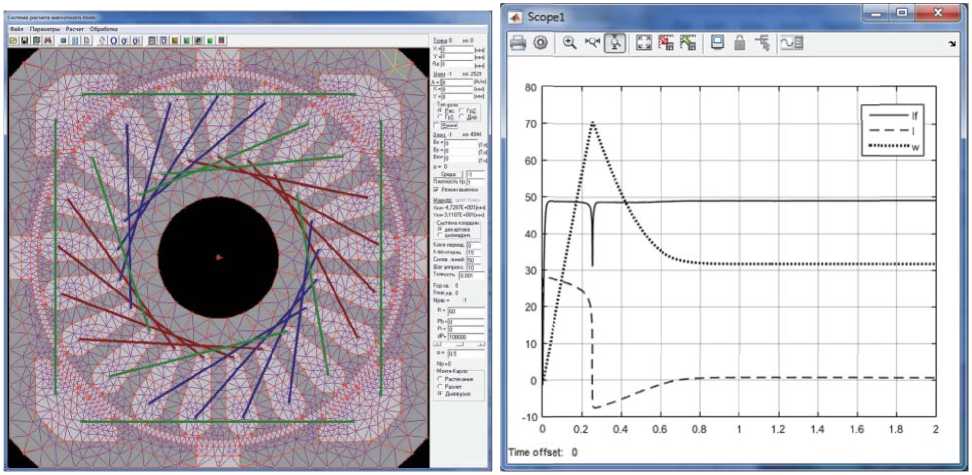The width and height of the screenshot is (972, 475).
Task: Click the a = input field
Action: (x=466, y=353)
